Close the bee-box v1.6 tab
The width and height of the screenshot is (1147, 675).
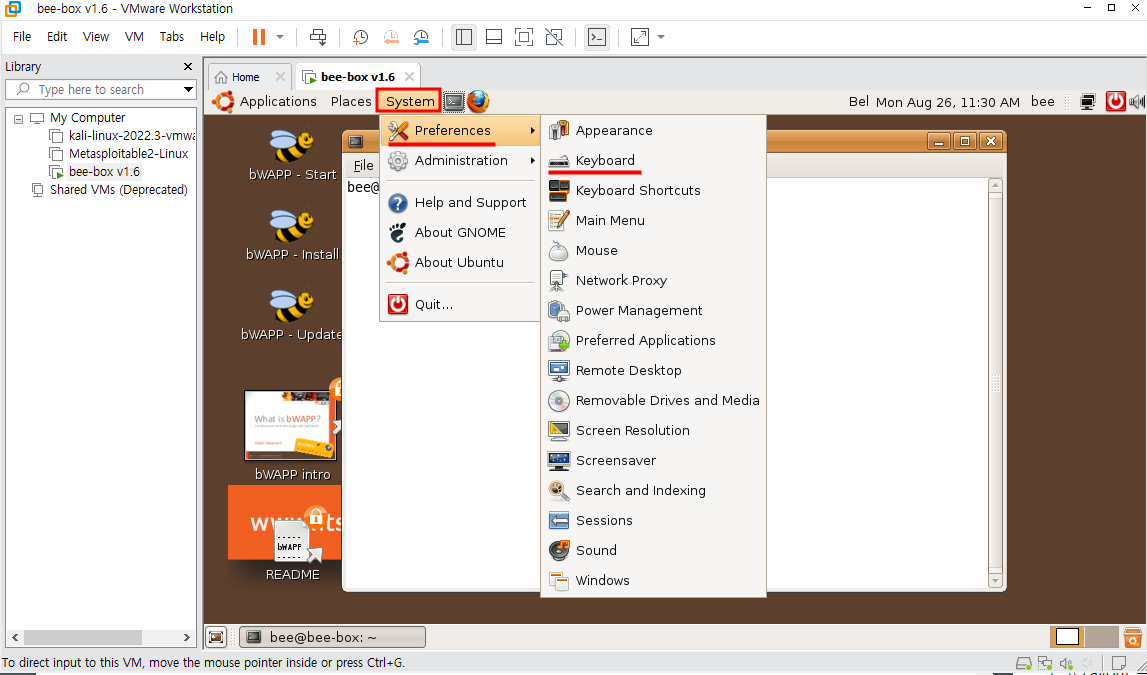click(x=409, y=77)
